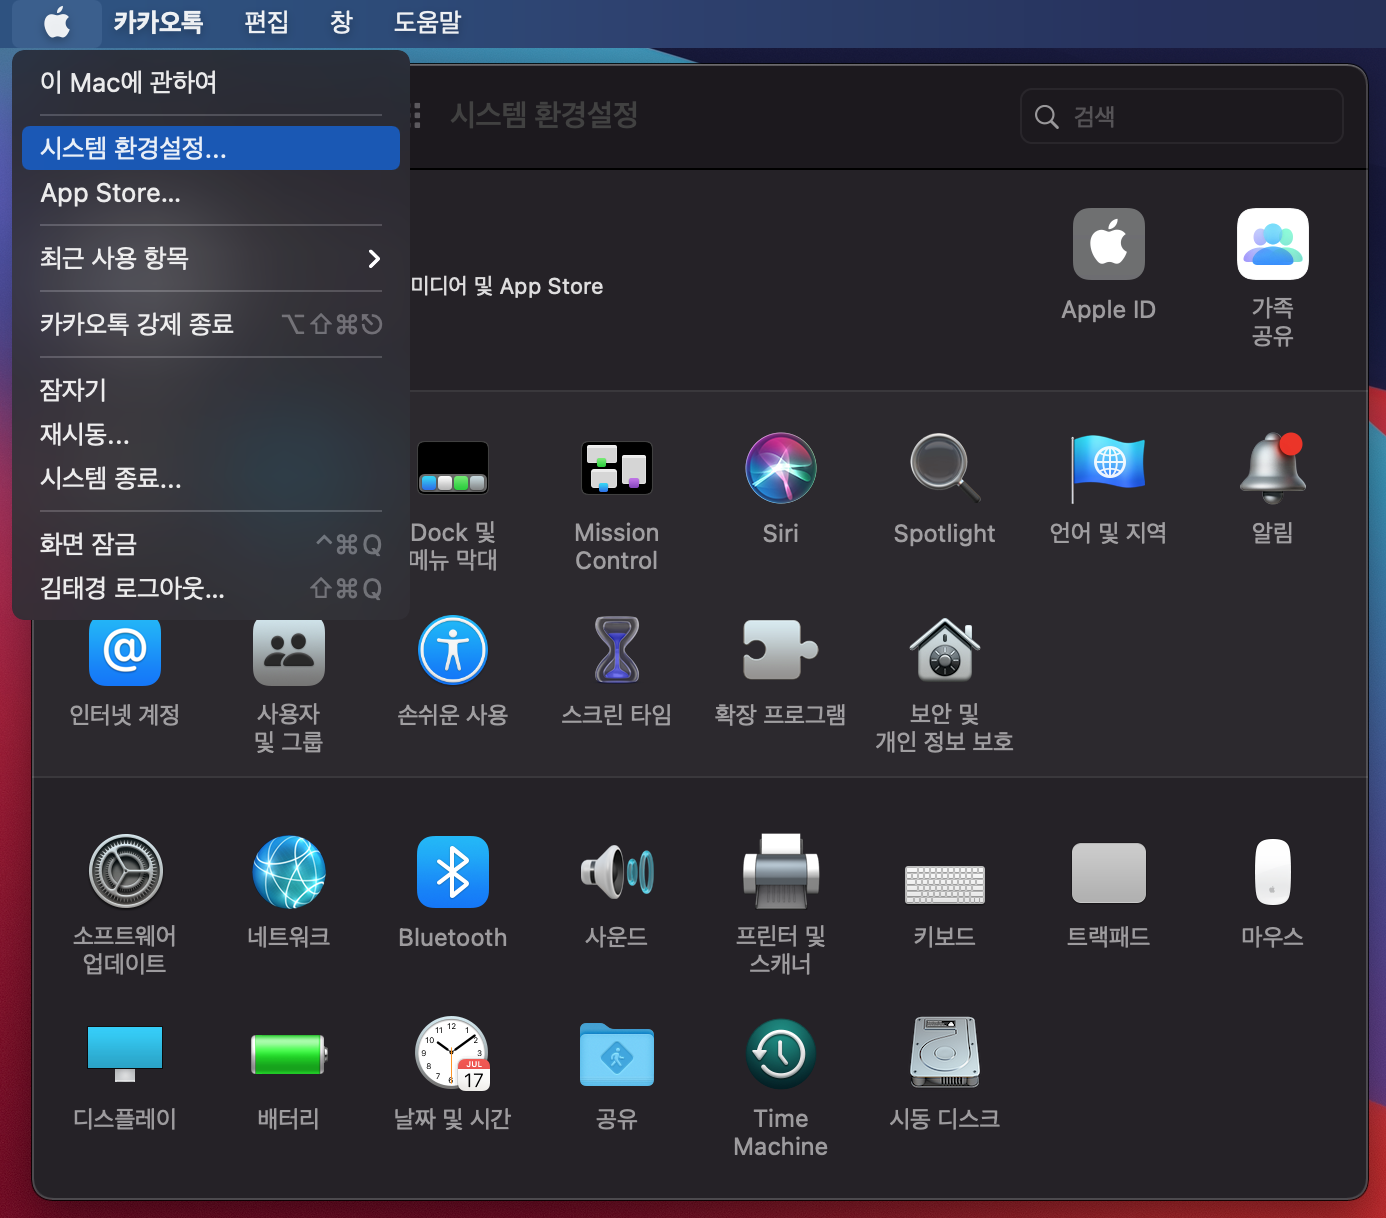Select 카카오톡 강제 종료 menu item
This screenshot has height=1218, width=1386.
[210, 324]
